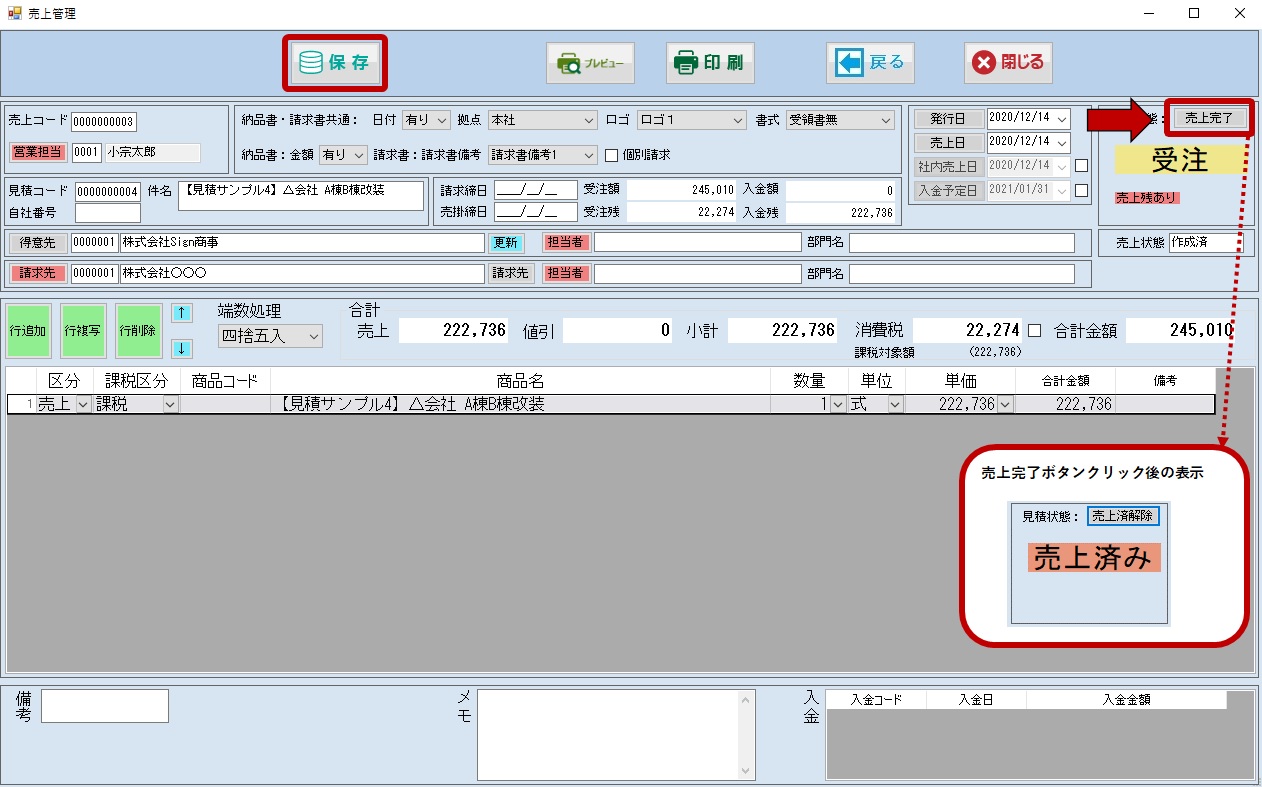
Task: Click the 売掛締日 date field
Action: tap(536, 212)
